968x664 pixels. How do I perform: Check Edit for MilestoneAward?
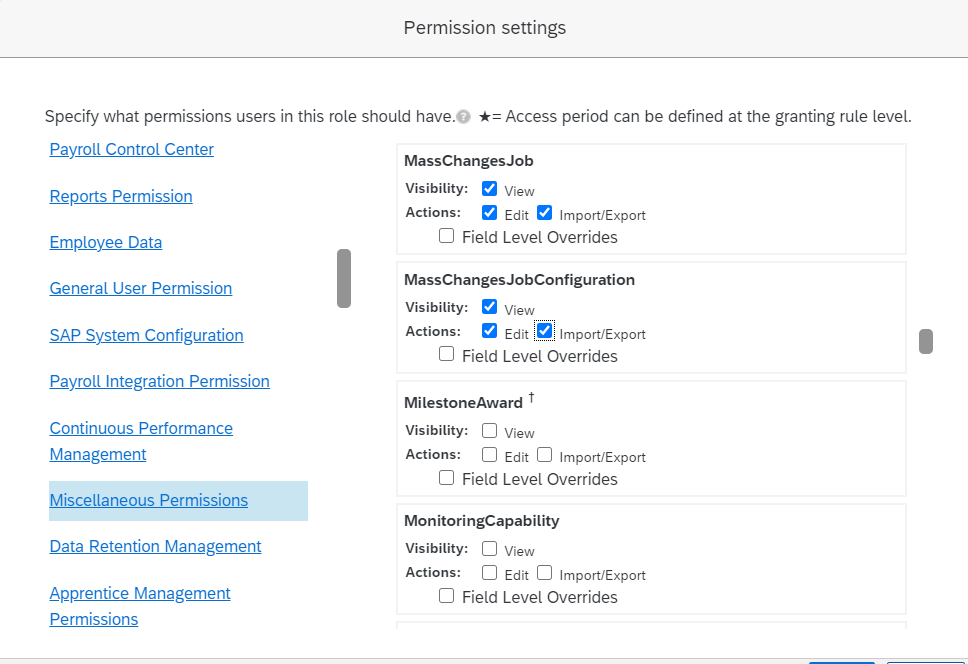[x=490, y=455]
